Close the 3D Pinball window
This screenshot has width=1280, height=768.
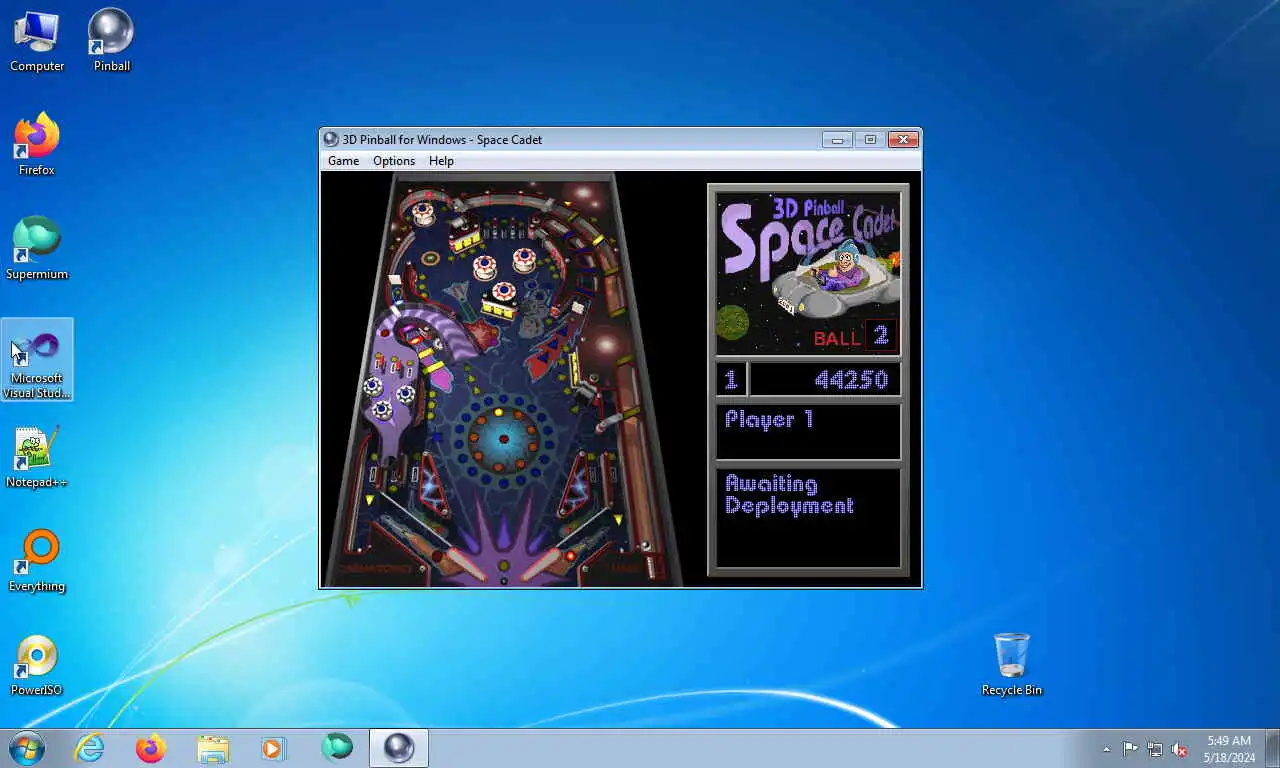tap(903, 140)
